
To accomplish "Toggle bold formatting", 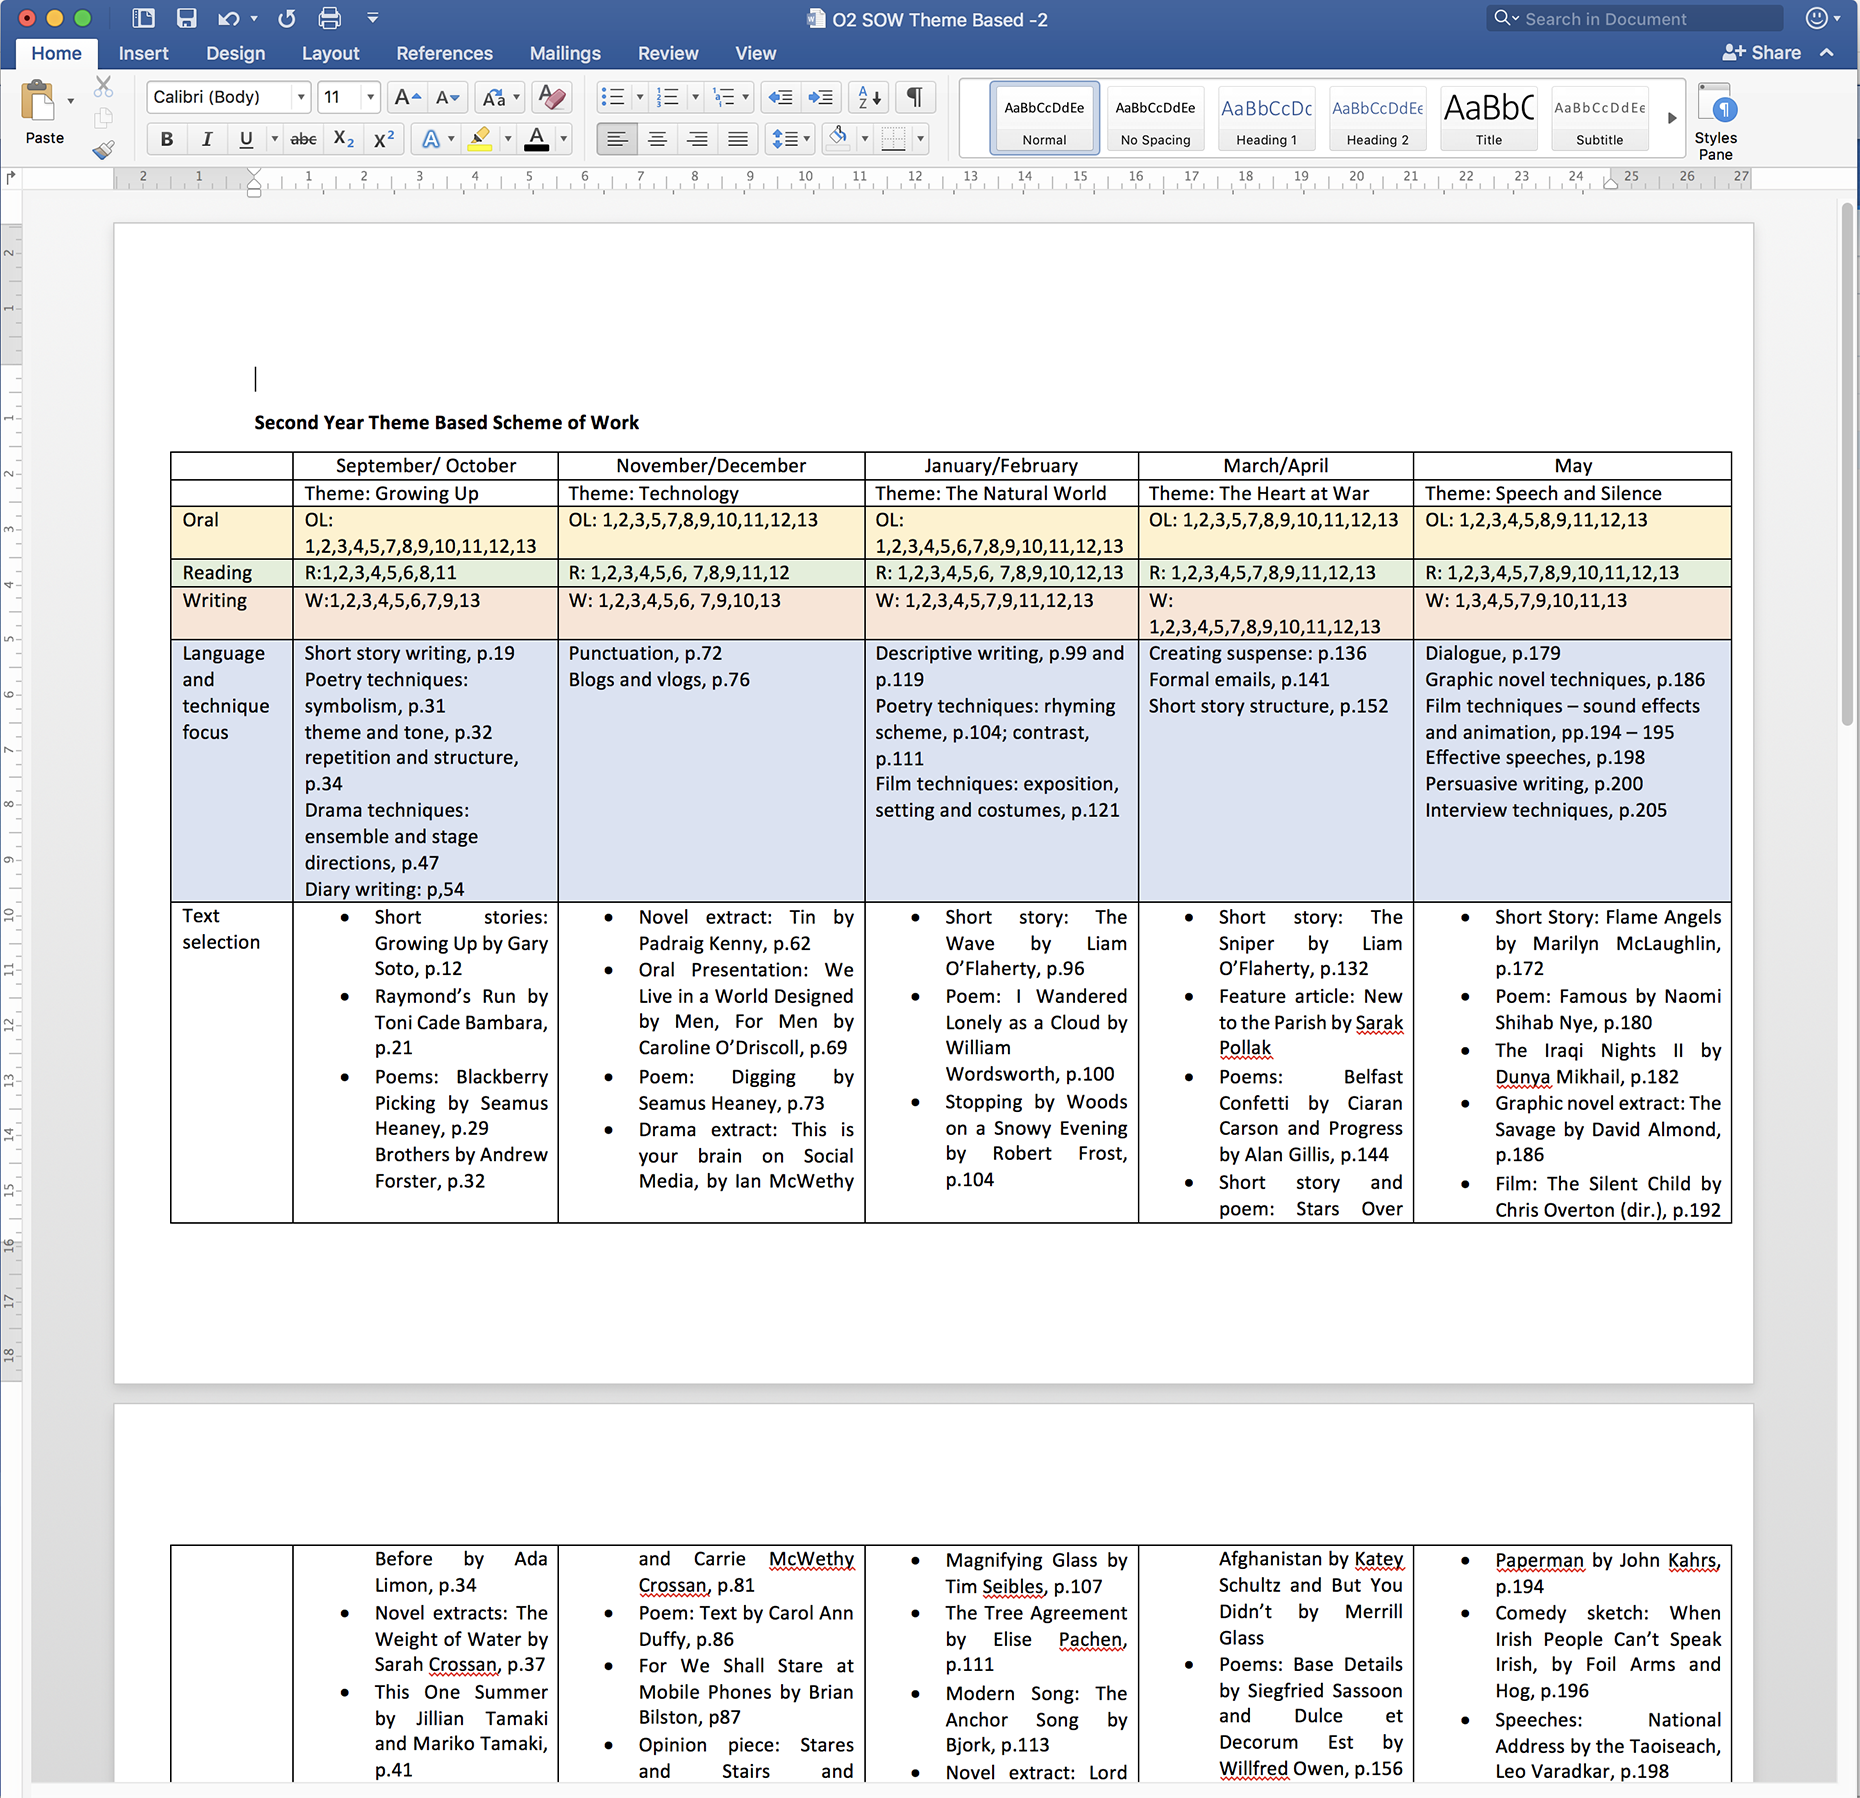I will pyautogui.click(x=167, y=139).
